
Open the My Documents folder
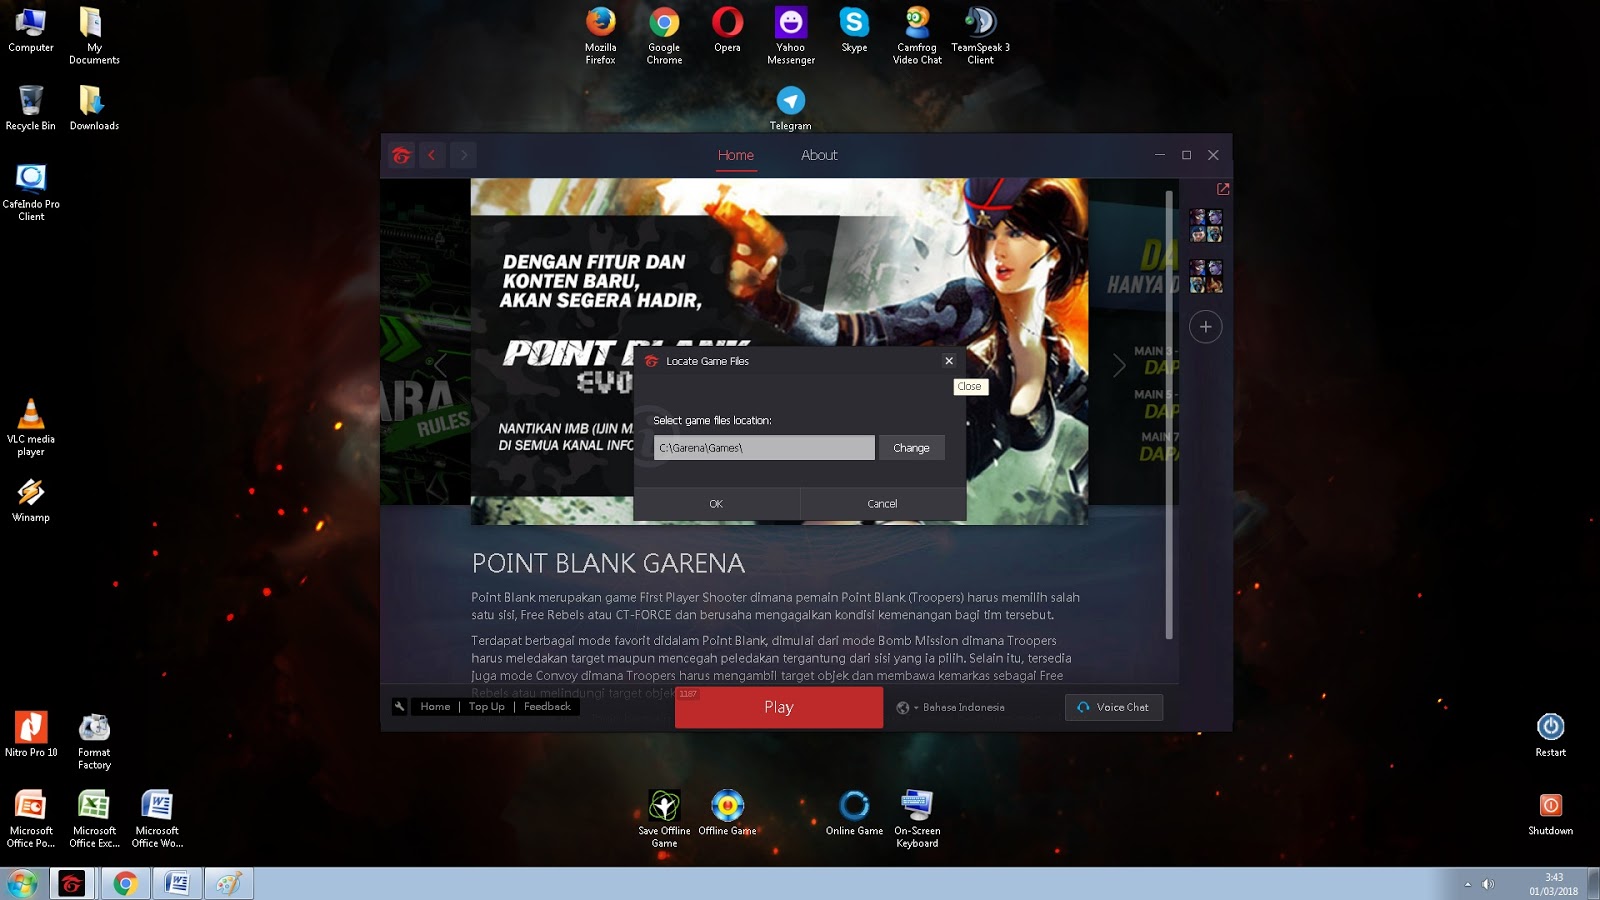pyautogui.click(x=94, y=36)
